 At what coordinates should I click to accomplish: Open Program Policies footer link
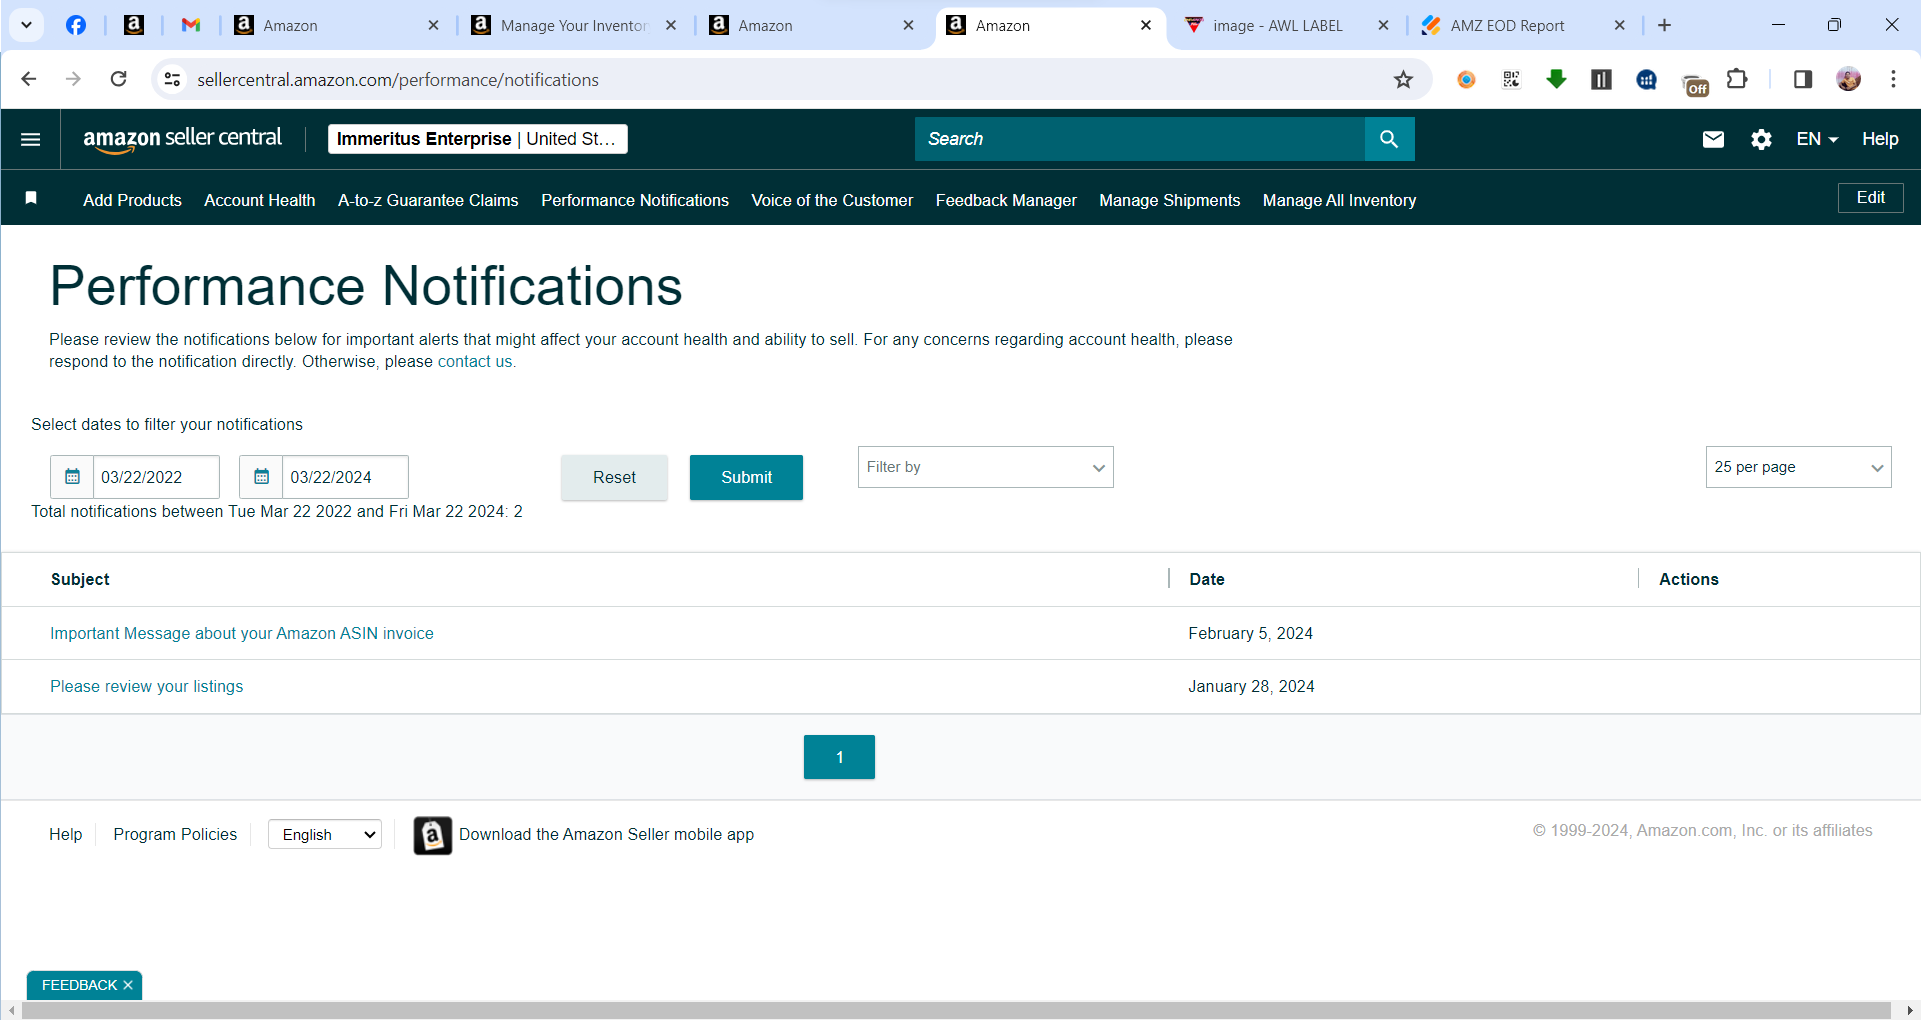tap(175, 834)
